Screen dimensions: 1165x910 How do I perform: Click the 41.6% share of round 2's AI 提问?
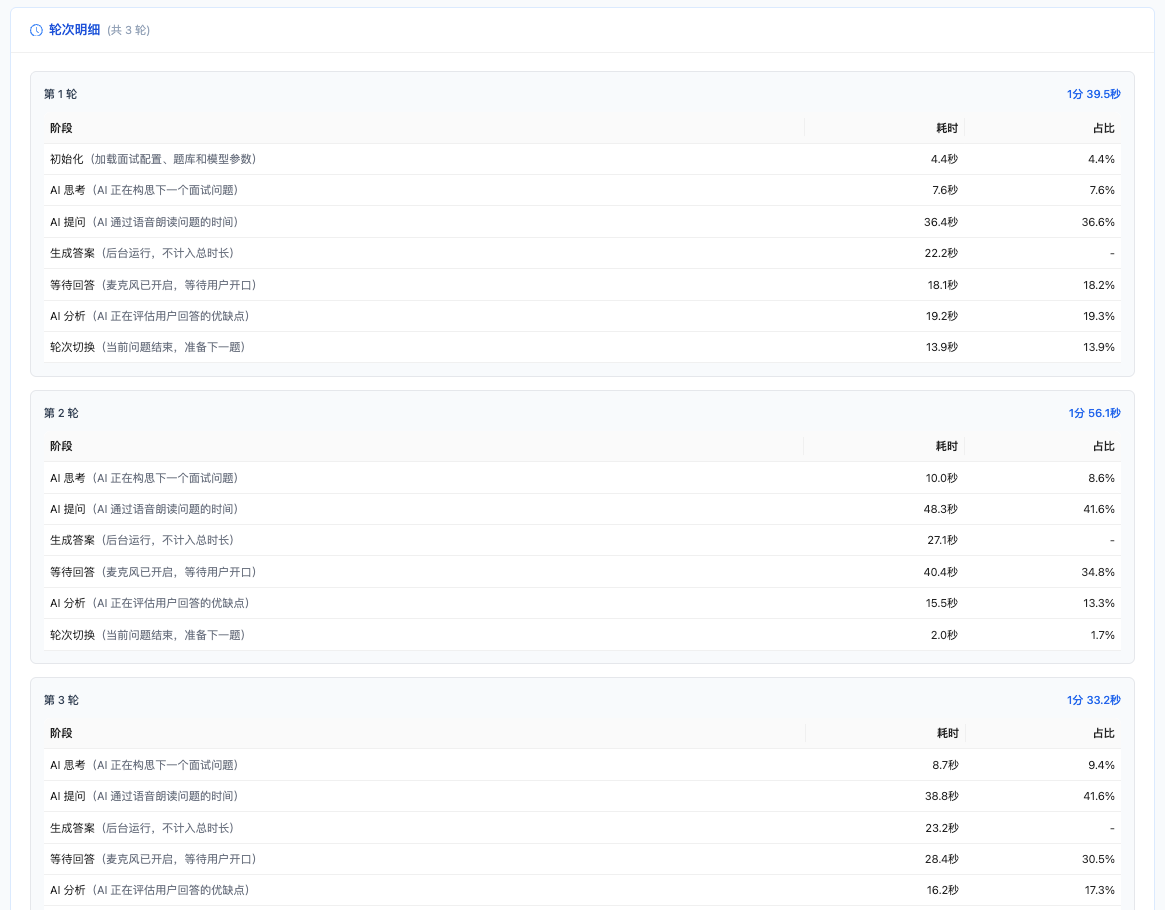click(x=1100, y=509)
